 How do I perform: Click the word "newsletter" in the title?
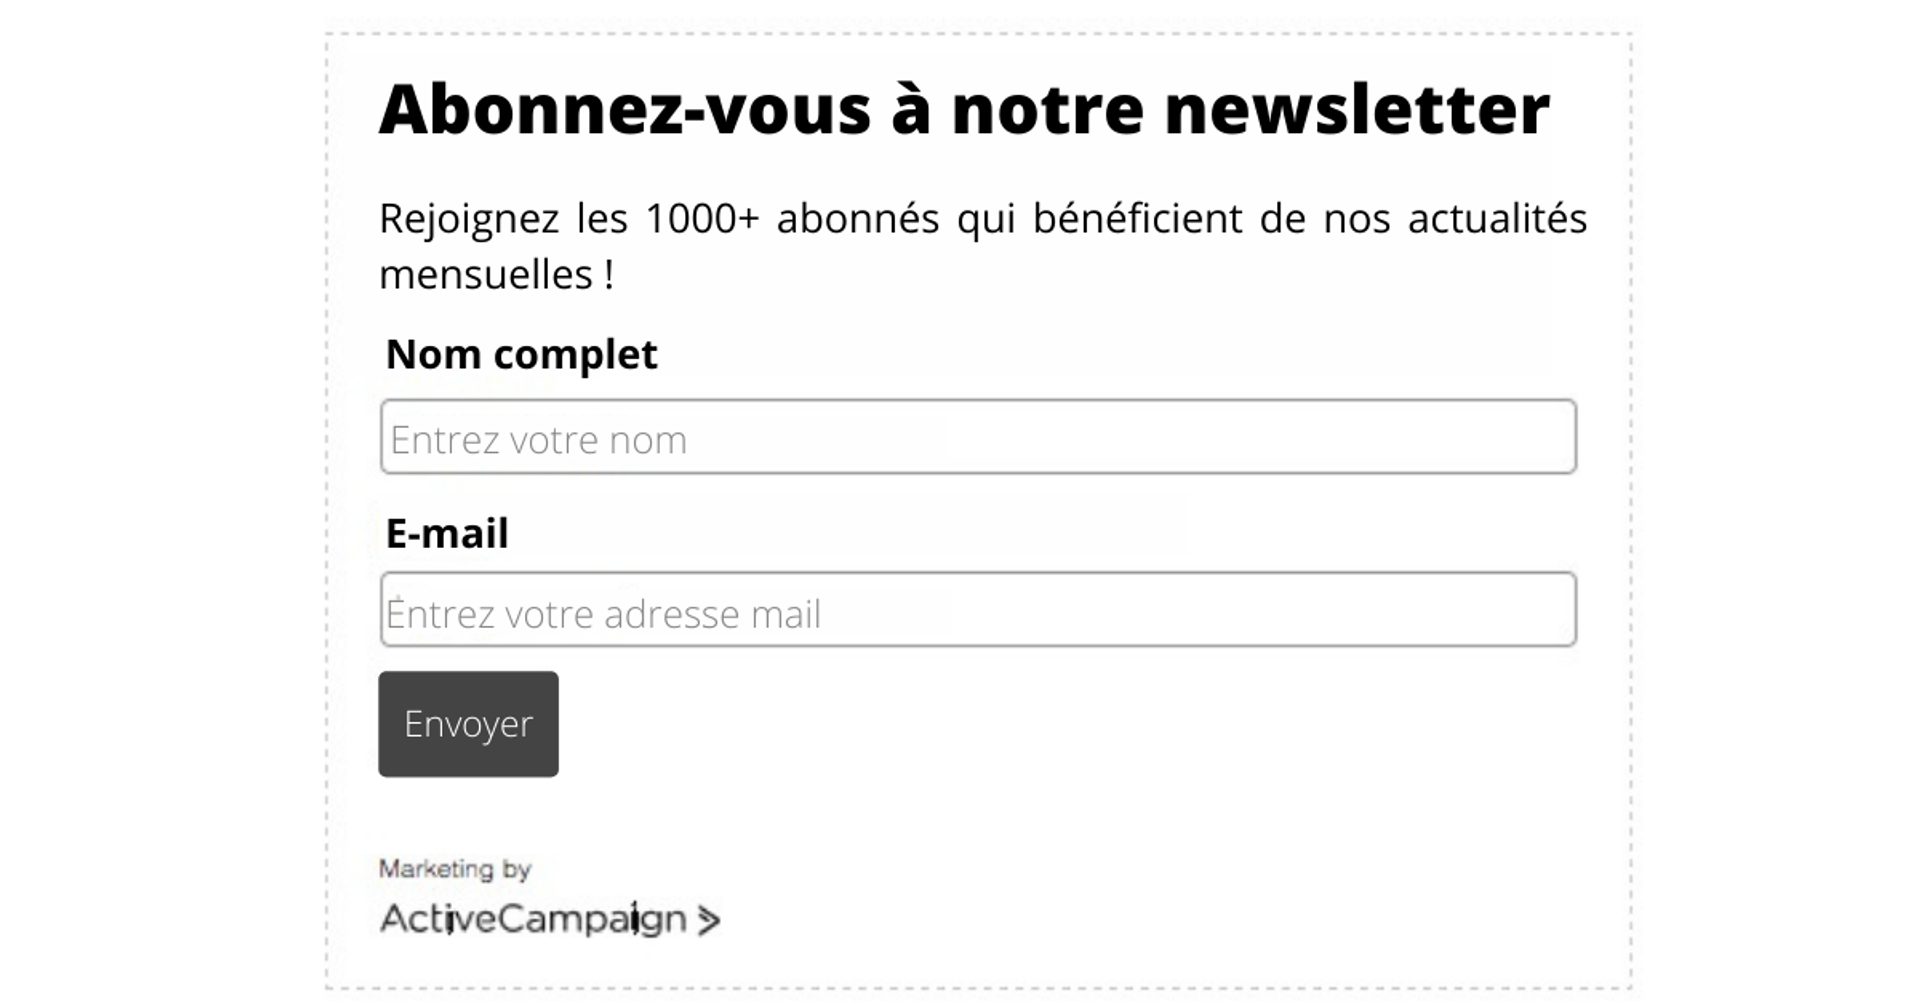click(x=1357, y=108)
